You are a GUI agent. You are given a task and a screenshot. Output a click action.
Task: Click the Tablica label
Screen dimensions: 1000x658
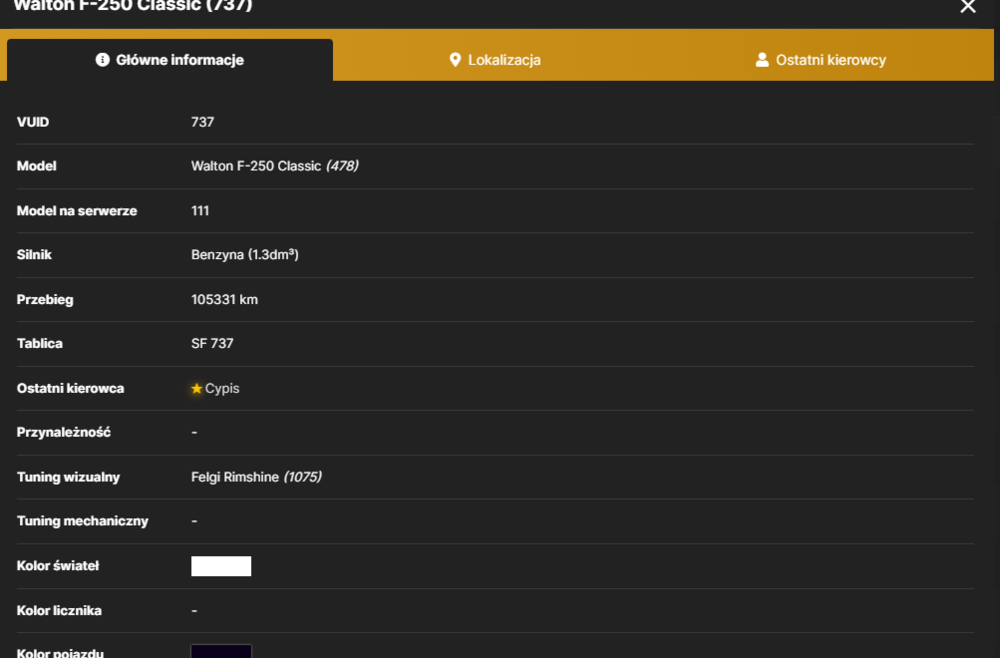tap(40, 344)
